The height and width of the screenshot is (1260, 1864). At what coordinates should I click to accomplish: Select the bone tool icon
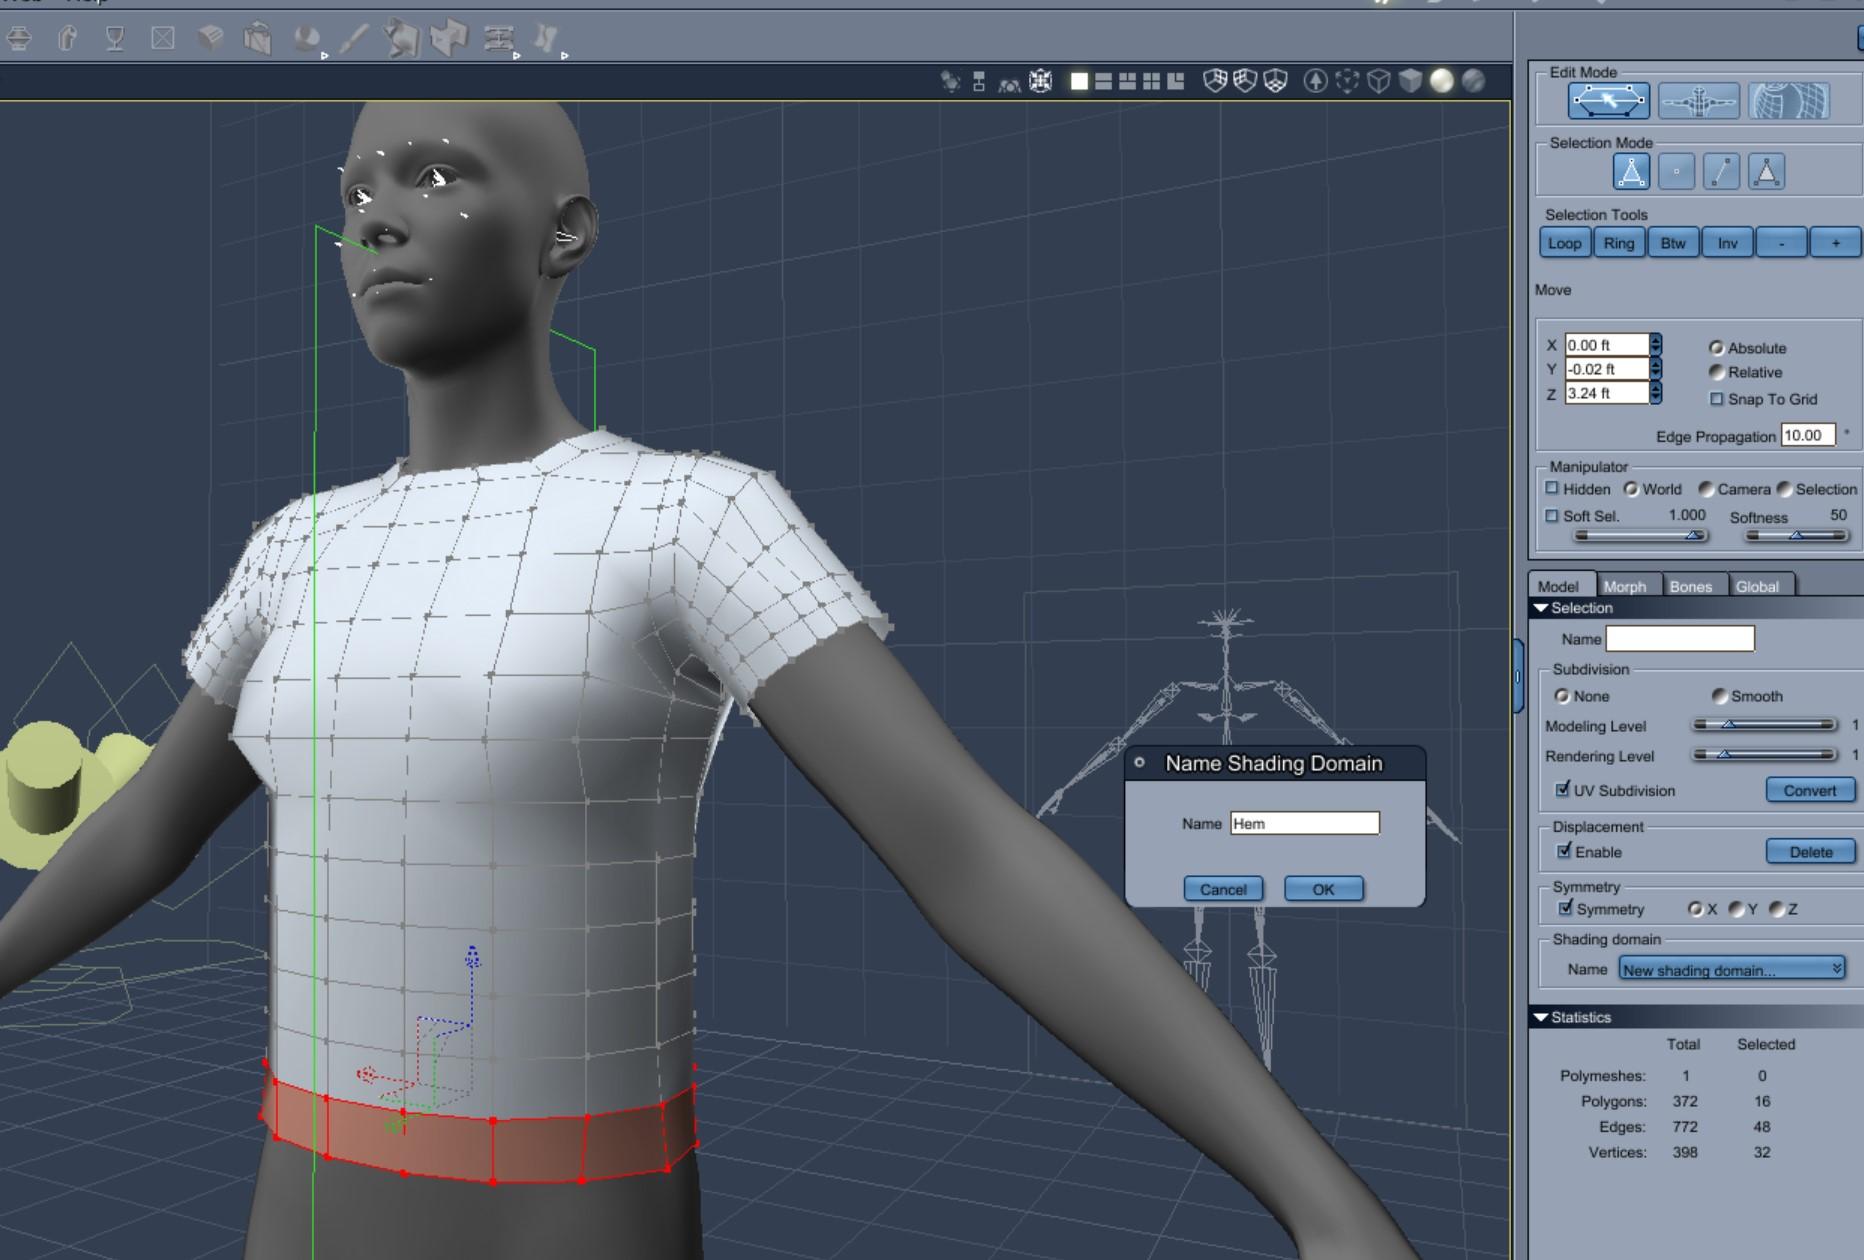click(x=546, y=39)
